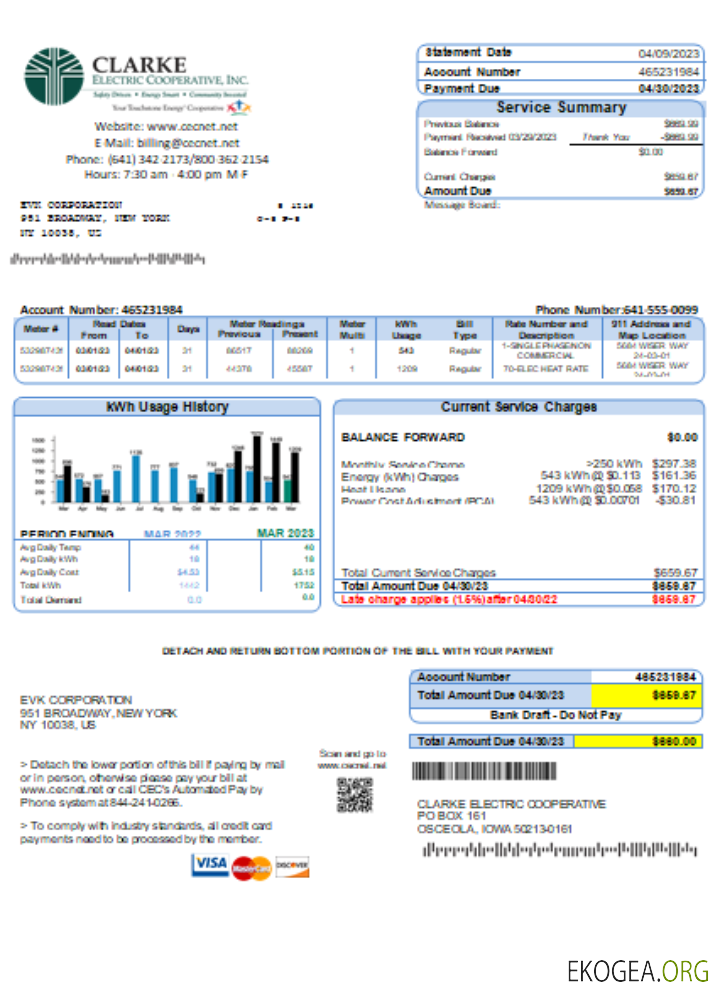Click the 'Read Dates' column header
Viewport: 720px width, 1000px height.
(118, 324)
